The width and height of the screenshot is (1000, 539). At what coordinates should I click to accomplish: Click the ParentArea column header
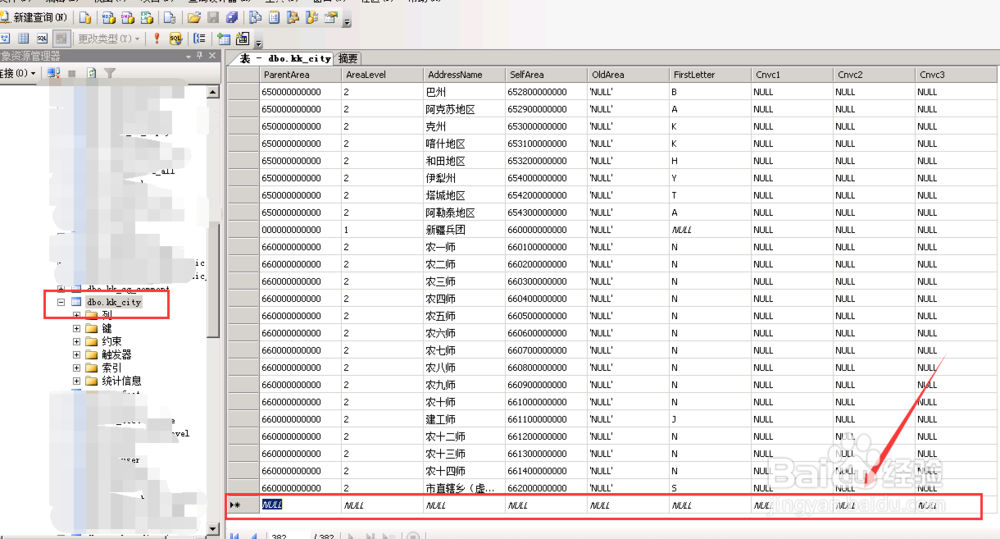300,75
